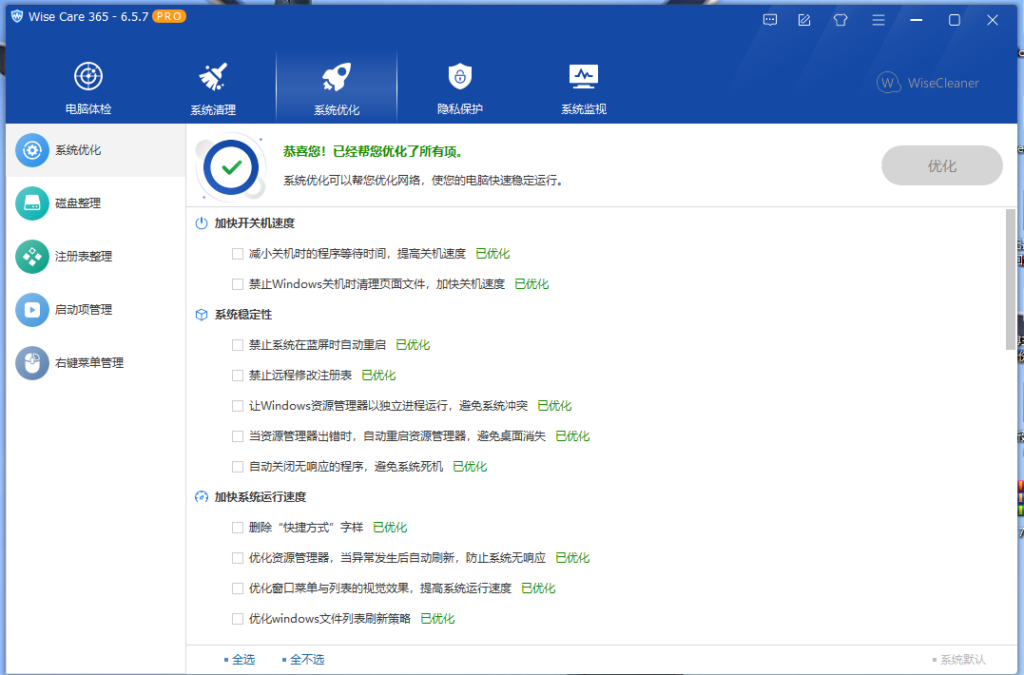Image resolution: width=1024 pixels, height=675 pixels.
Task: Click 已优化 status next to 禁止远程修改注册表
Action: [x=379, y=375]
